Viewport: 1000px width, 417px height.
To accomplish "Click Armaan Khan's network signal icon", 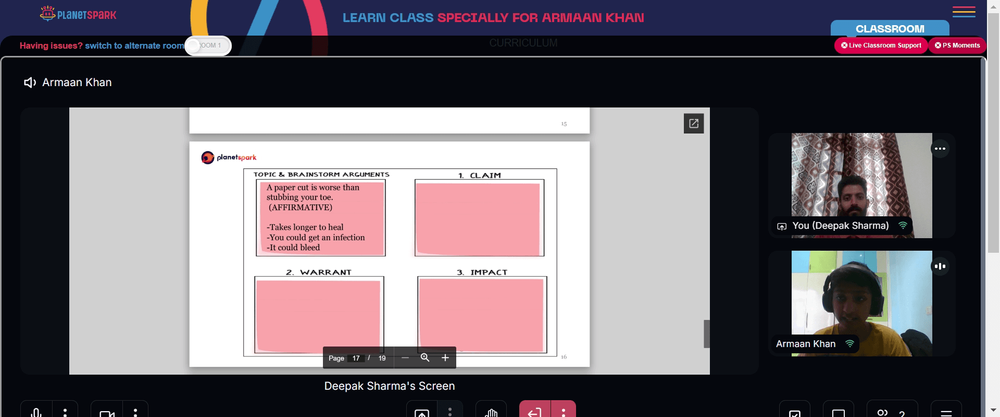I will pyautogui.click(x=849, y=344).
